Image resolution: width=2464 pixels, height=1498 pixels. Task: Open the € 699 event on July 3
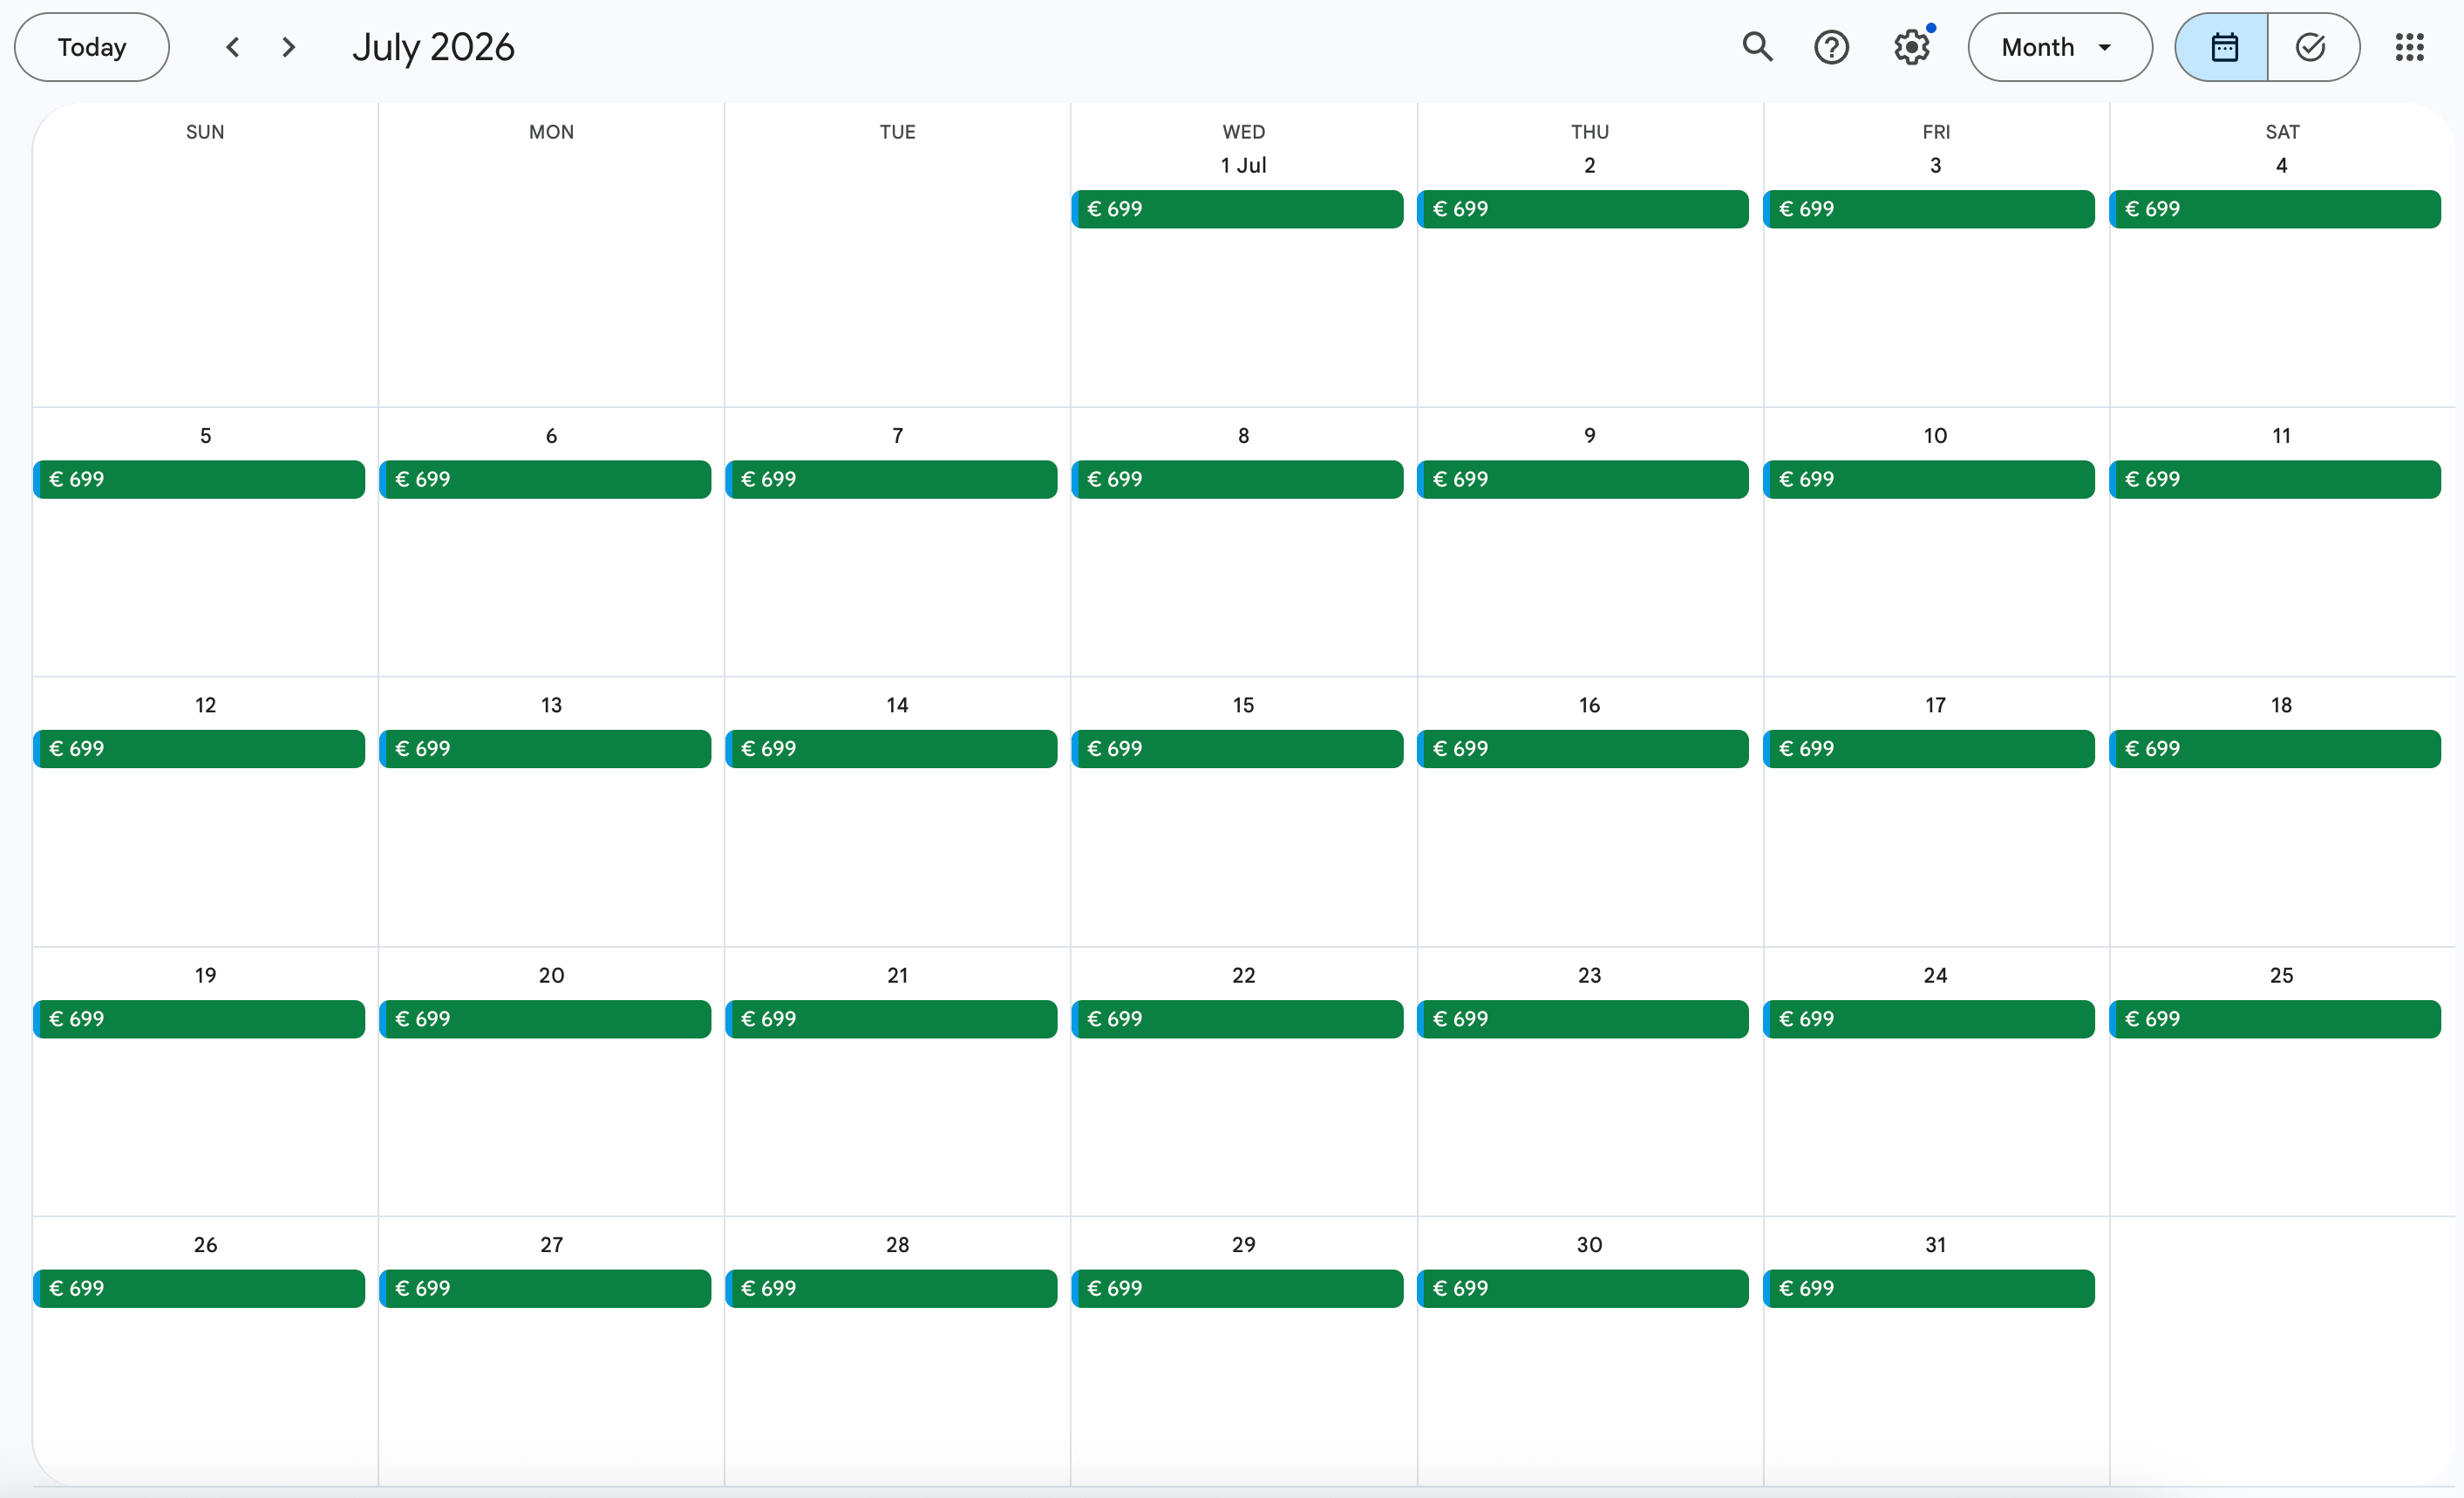(1929, 209)
